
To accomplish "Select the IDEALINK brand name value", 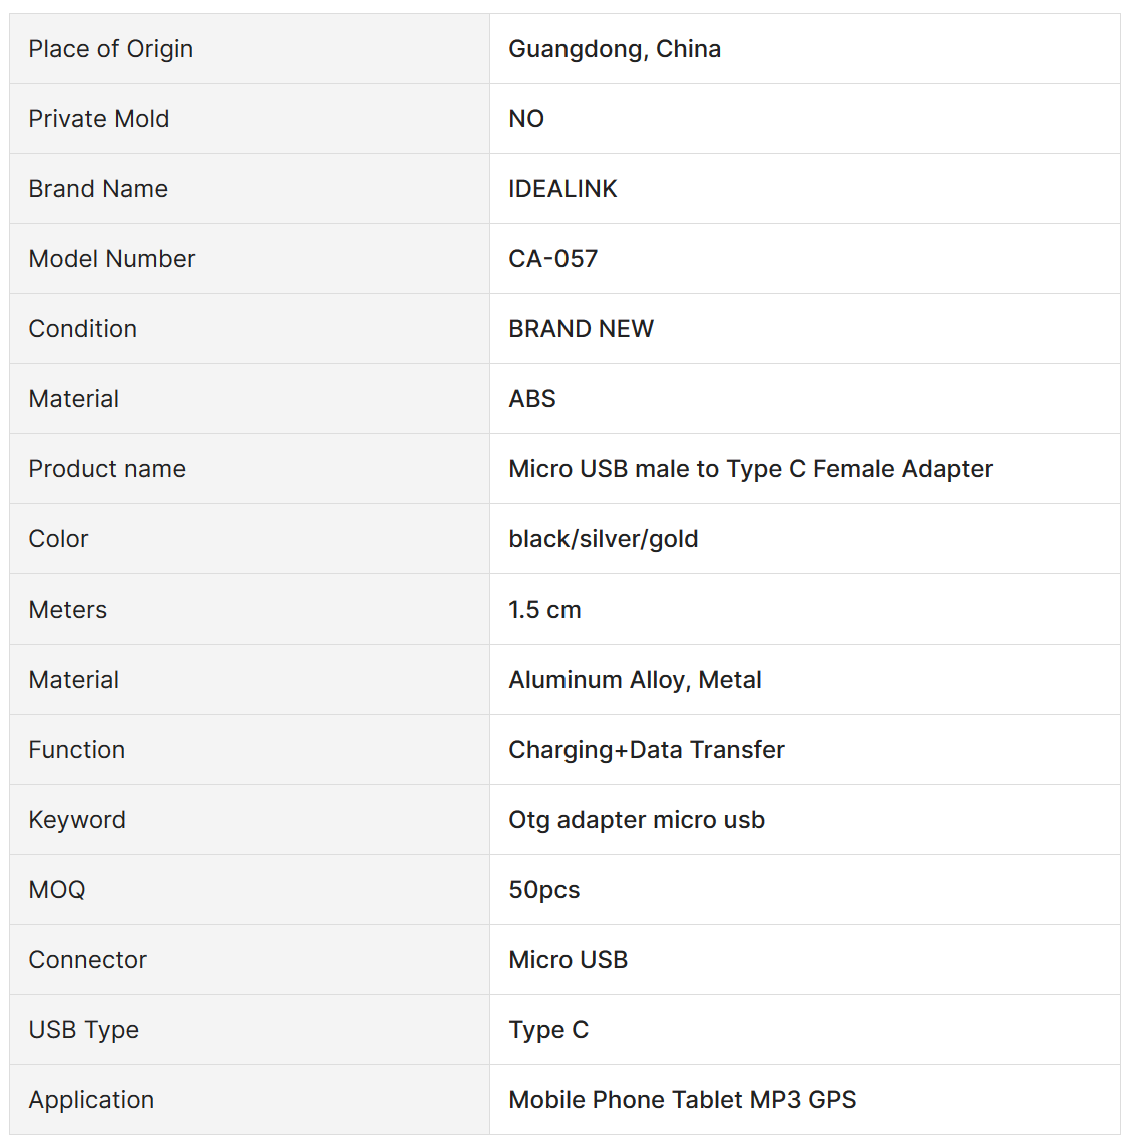I will coord(562,189).
